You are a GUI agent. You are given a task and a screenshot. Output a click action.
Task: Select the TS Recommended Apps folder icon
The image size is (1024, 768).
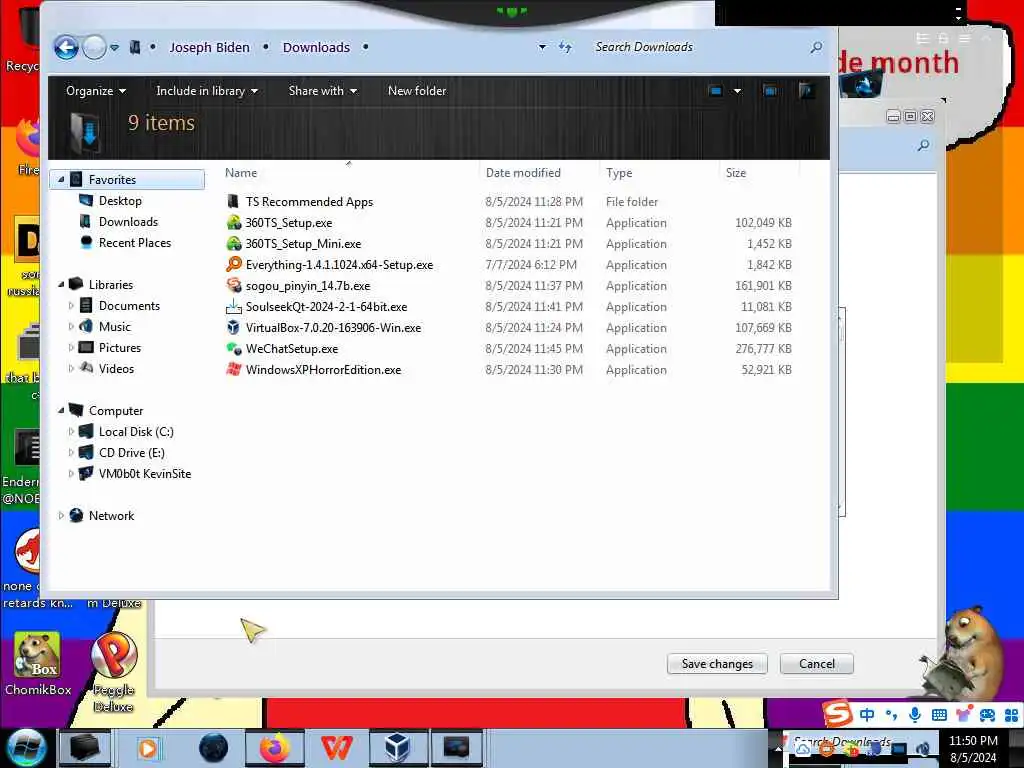(233, 201)
